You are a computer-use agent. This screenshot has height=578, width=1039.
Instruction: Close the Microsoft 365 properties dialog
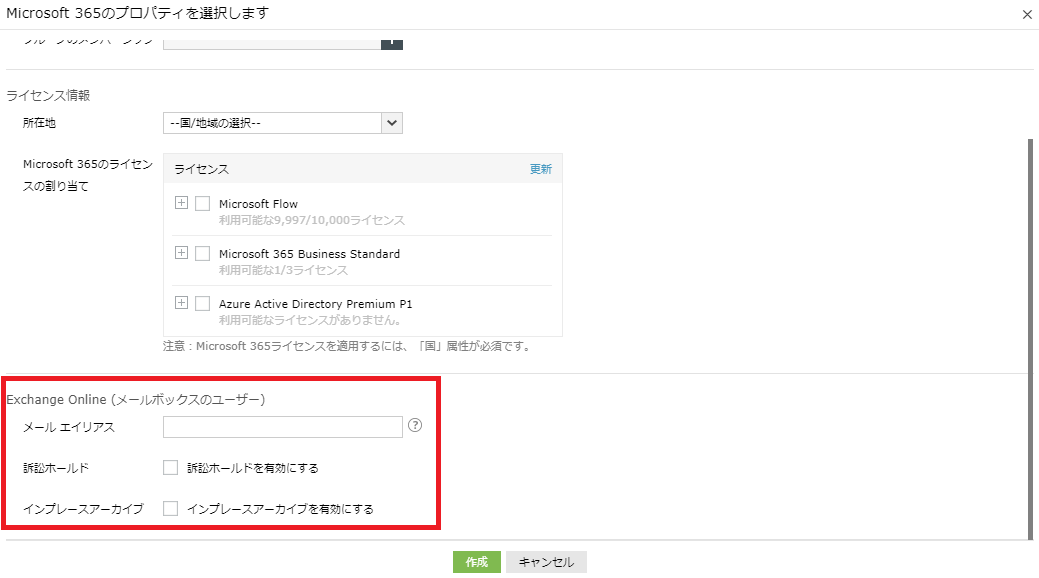(x=1026, y=14)
